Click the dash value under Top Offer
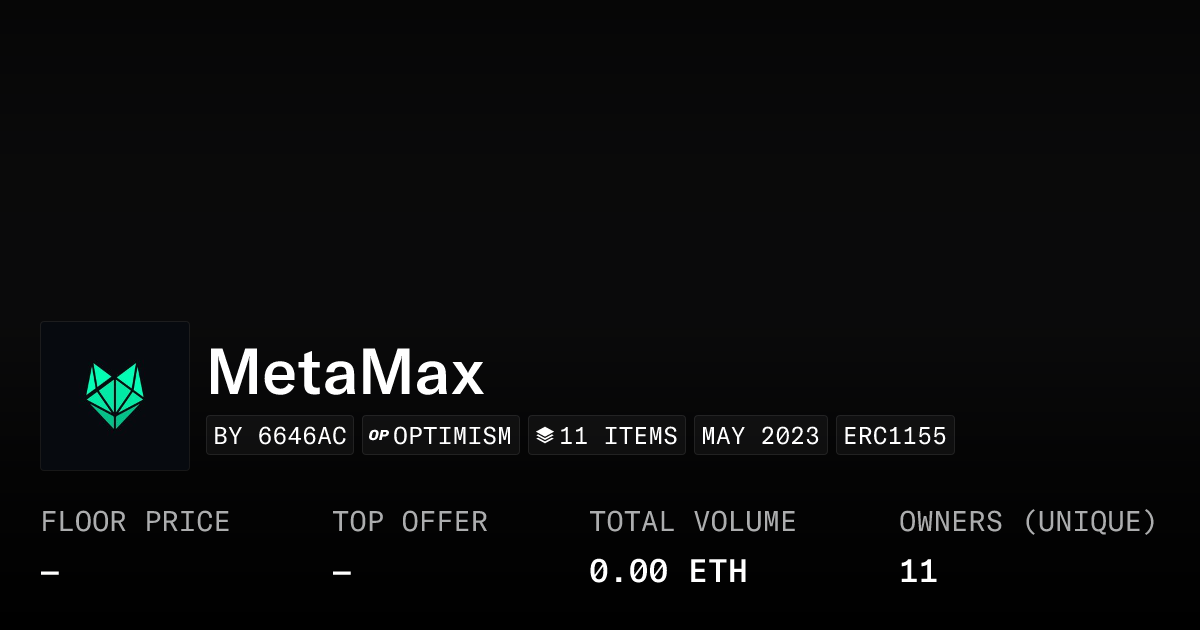The image size is (1200, 630). coord(342,573)
